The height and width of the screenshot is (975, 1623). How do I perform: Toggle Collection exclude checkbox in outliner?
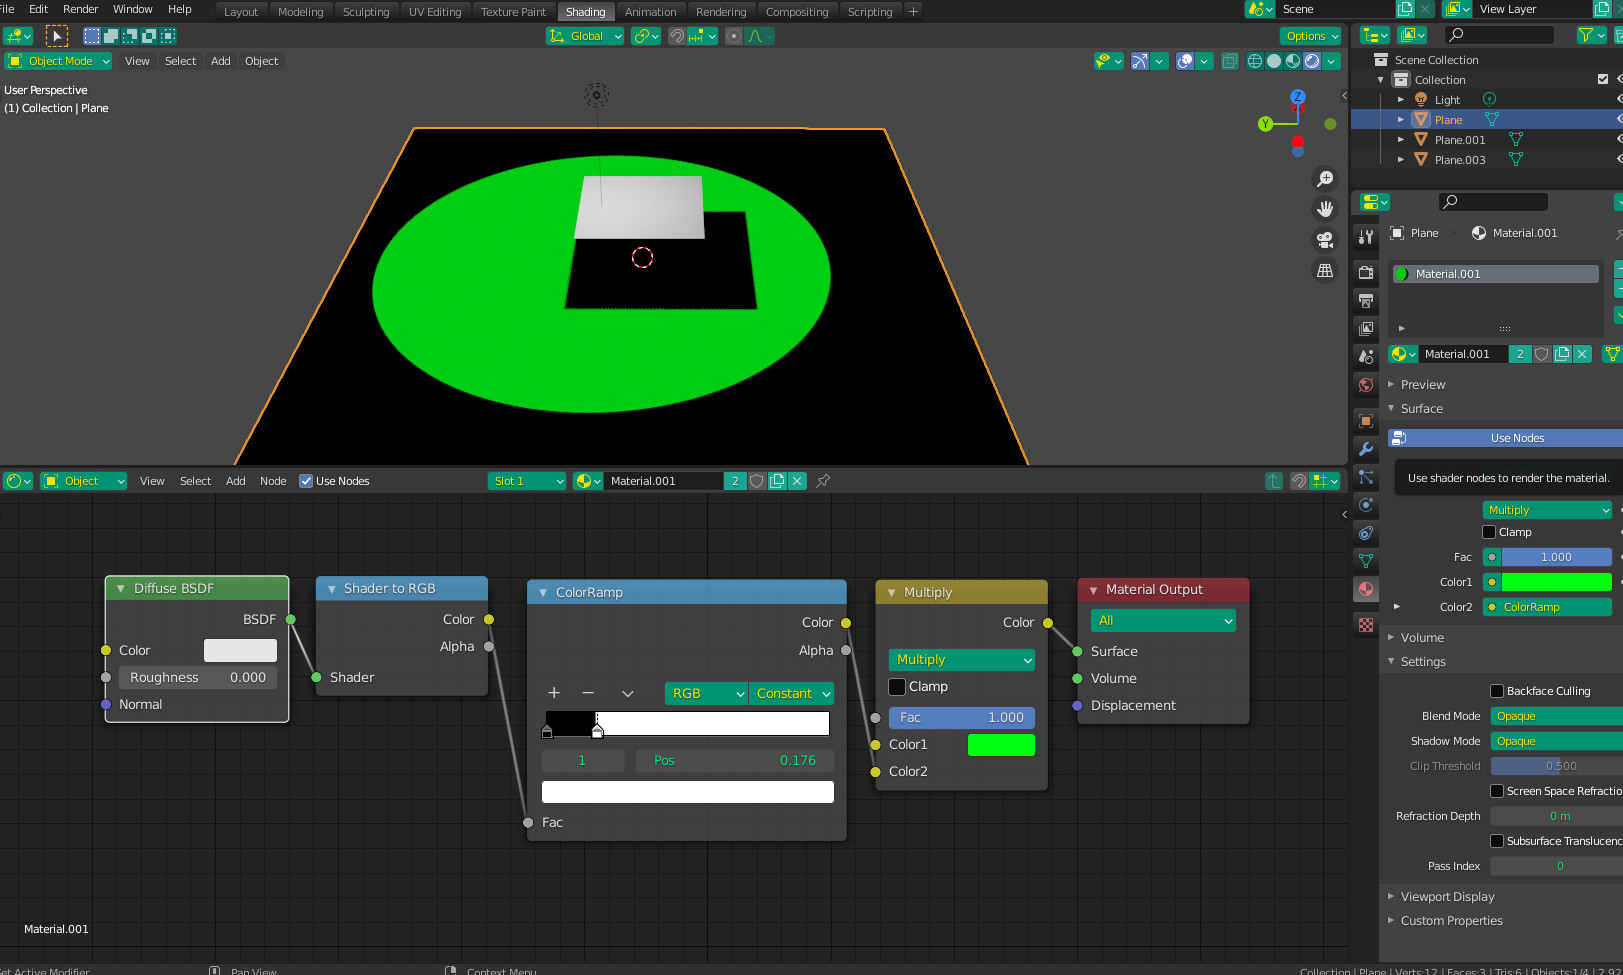pyautogui.click(x=1603, y=79)
